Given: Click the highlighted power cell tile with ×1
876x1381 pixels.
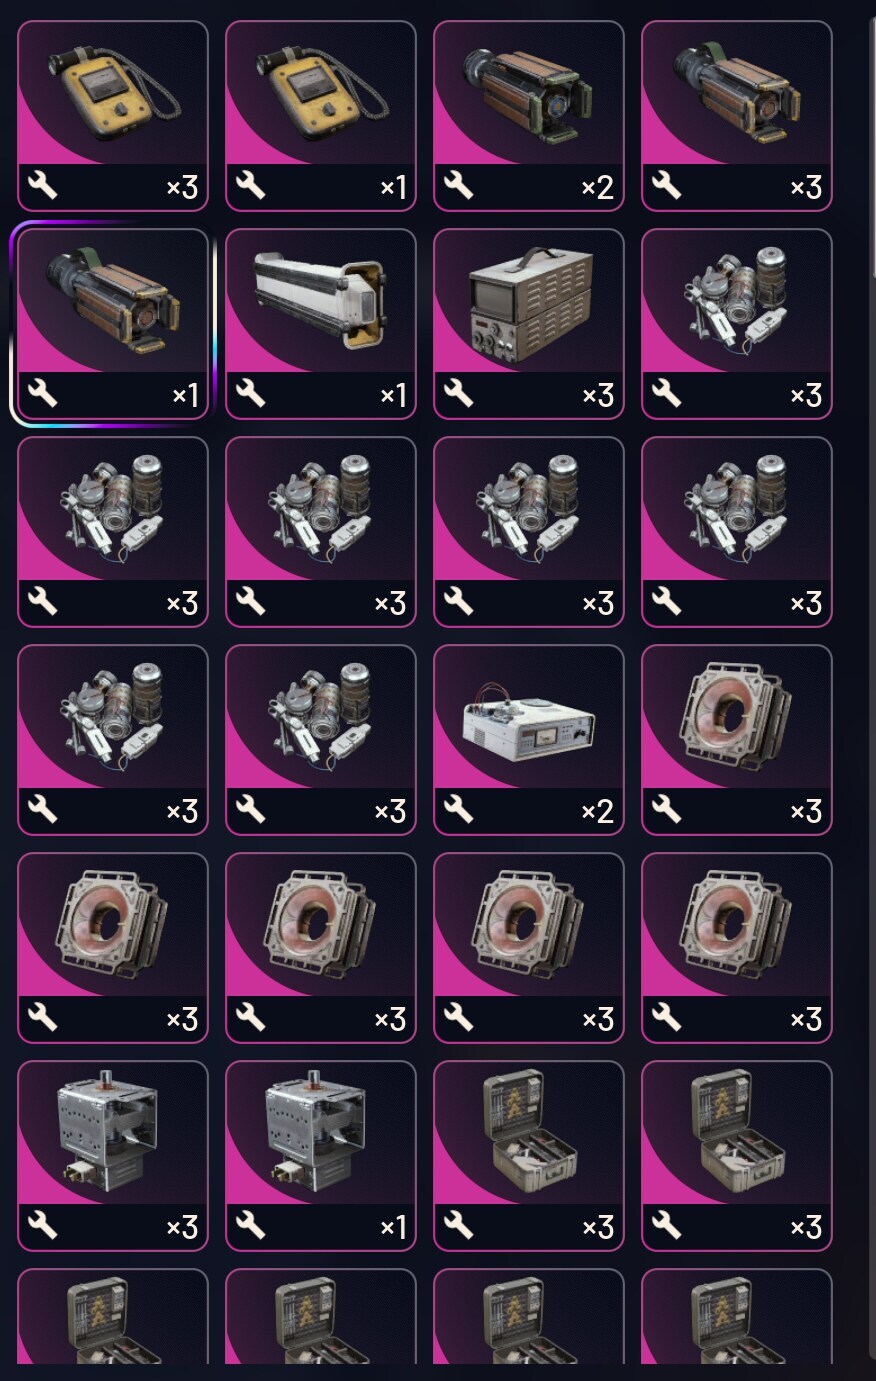Looking at the screenshot, I should pyautogui.click(x=113, y=324).
